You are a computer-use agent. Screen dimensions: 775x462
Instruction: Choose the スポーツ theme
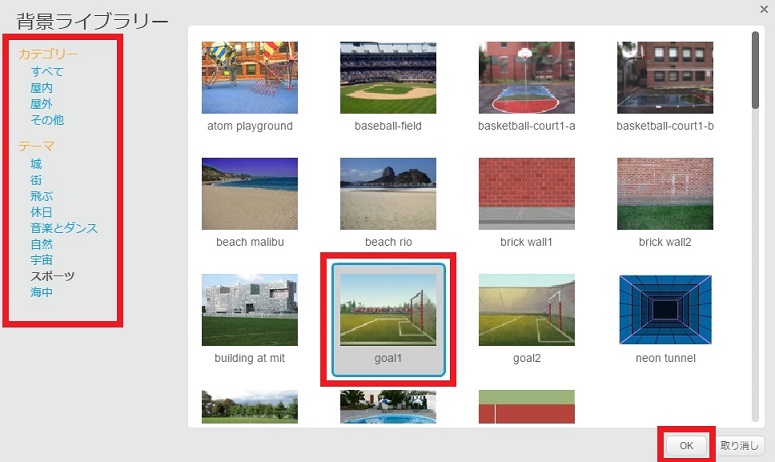tap(53, 276)
